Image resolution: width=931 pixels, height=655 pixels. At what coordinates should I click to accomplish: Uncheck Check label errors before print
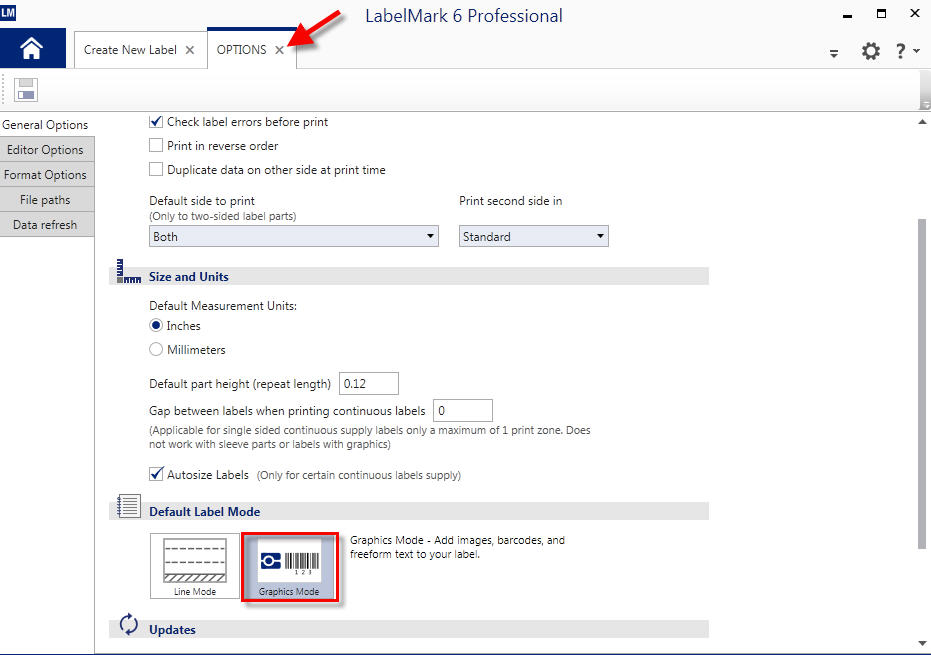(156, 122)
